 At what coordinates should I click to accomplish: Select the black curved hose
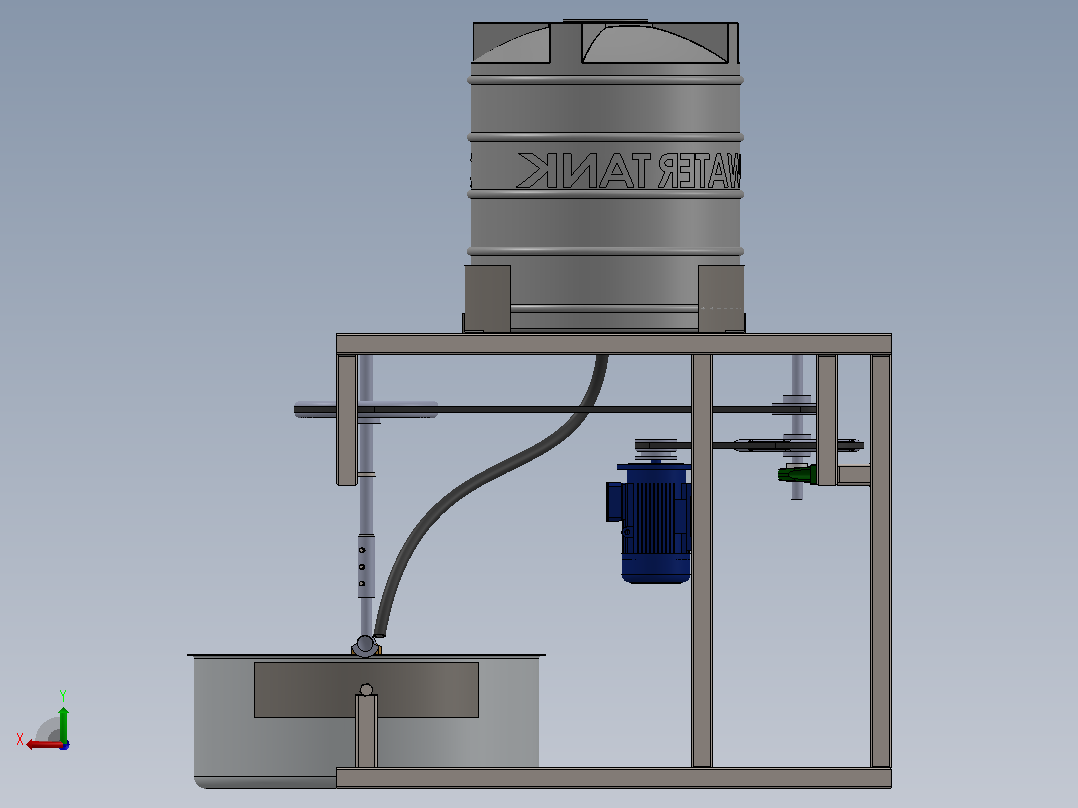tap(492, 495)
